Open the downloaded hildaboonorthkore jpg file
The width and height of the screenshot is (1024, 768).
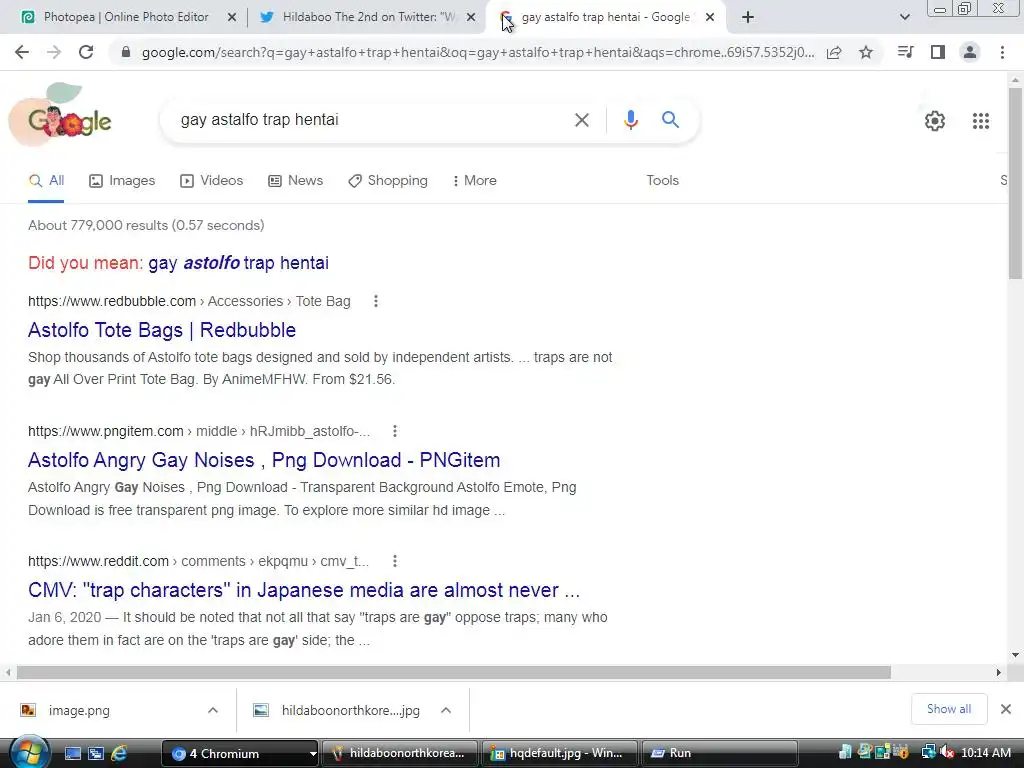tap(337, 711)
